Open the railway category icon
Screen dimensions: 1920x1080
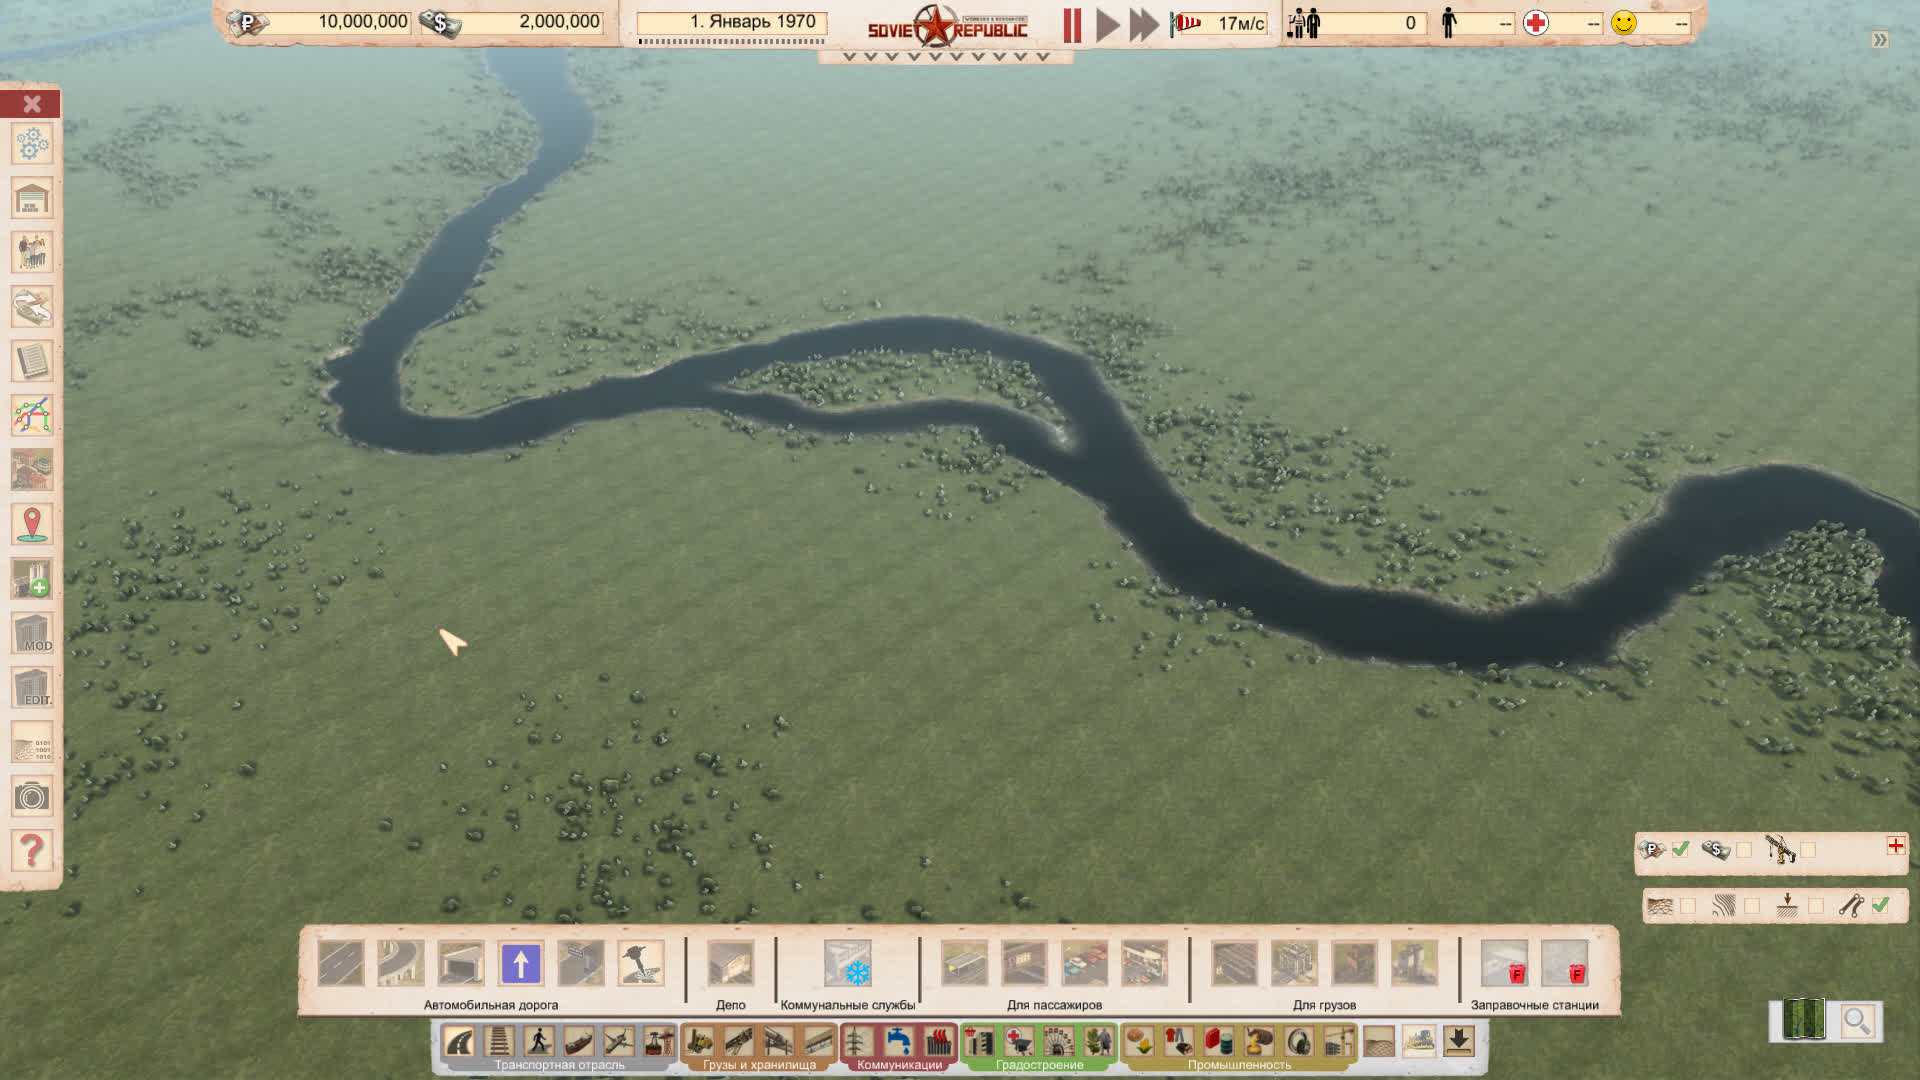coord(499,1042)
